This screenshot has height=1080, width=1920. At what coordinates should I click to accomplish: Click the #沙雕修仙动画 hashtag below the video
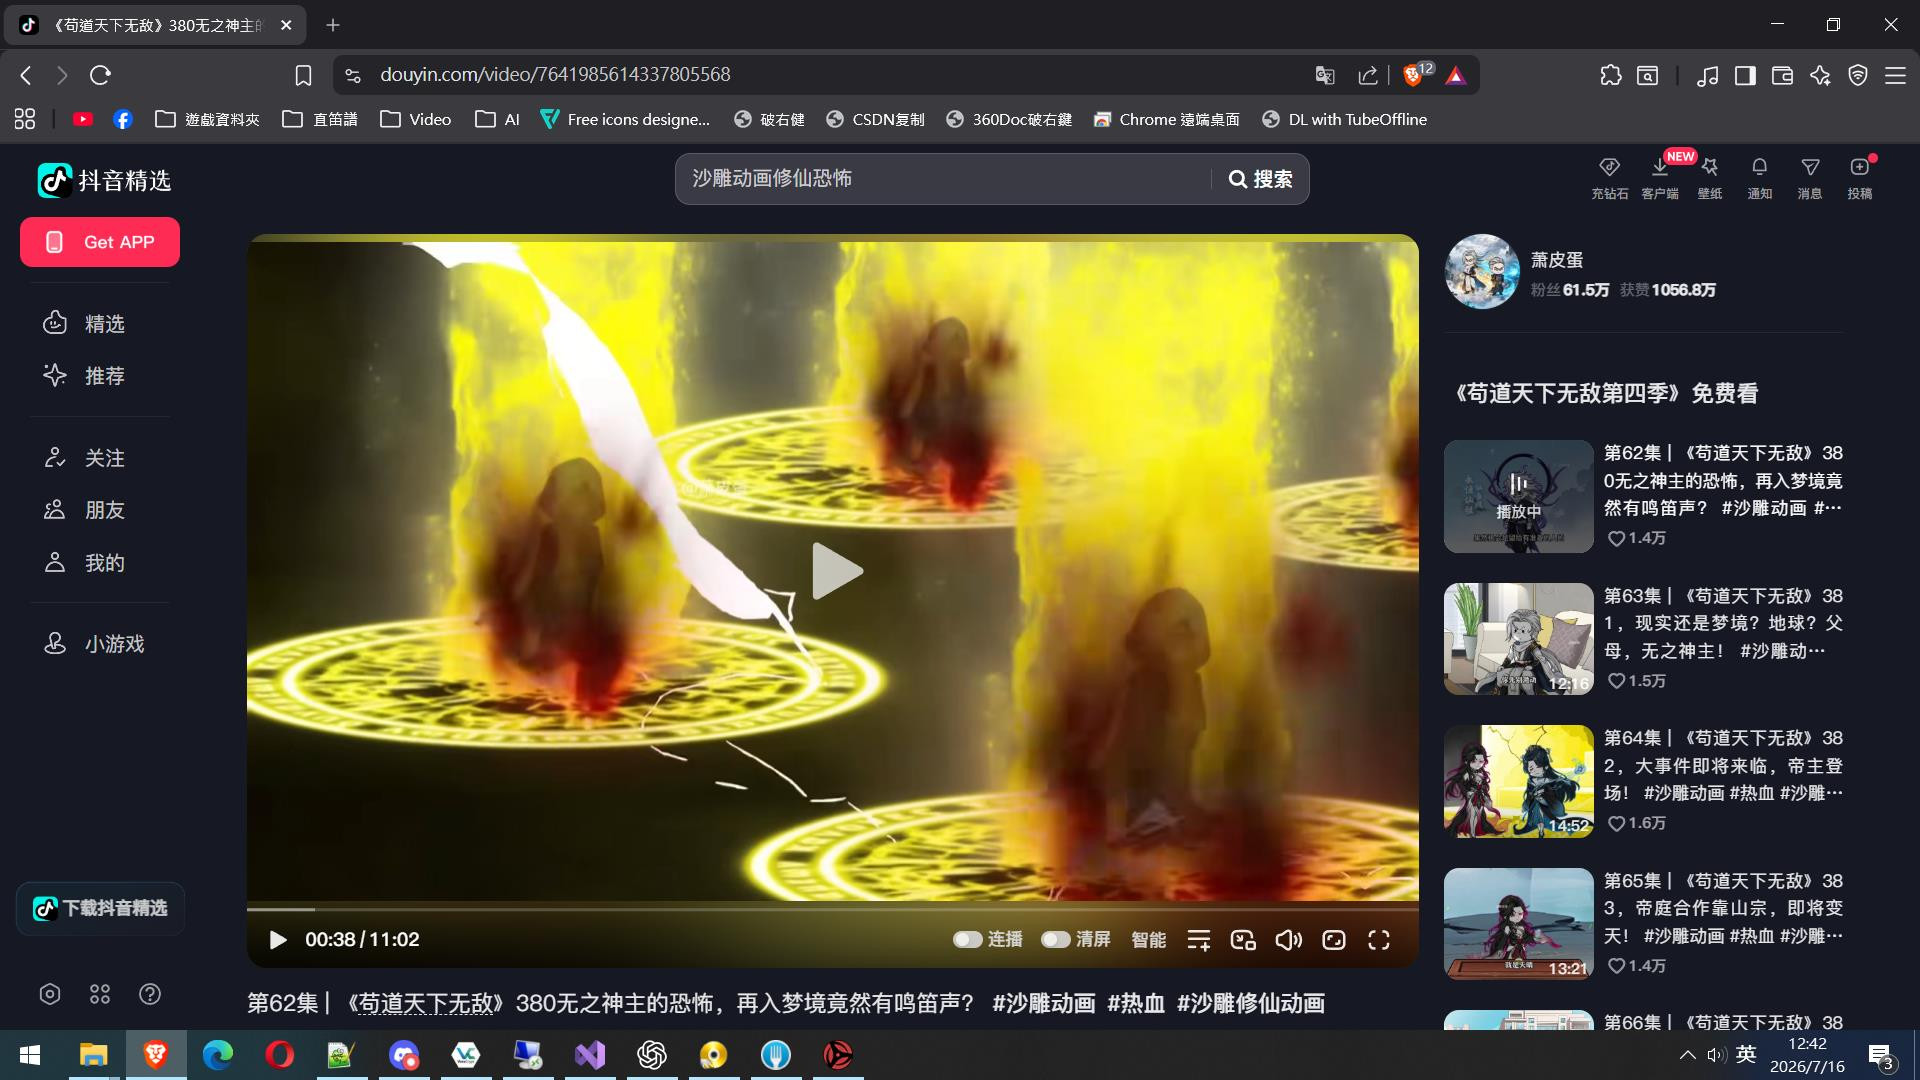pos(1251,1003)
